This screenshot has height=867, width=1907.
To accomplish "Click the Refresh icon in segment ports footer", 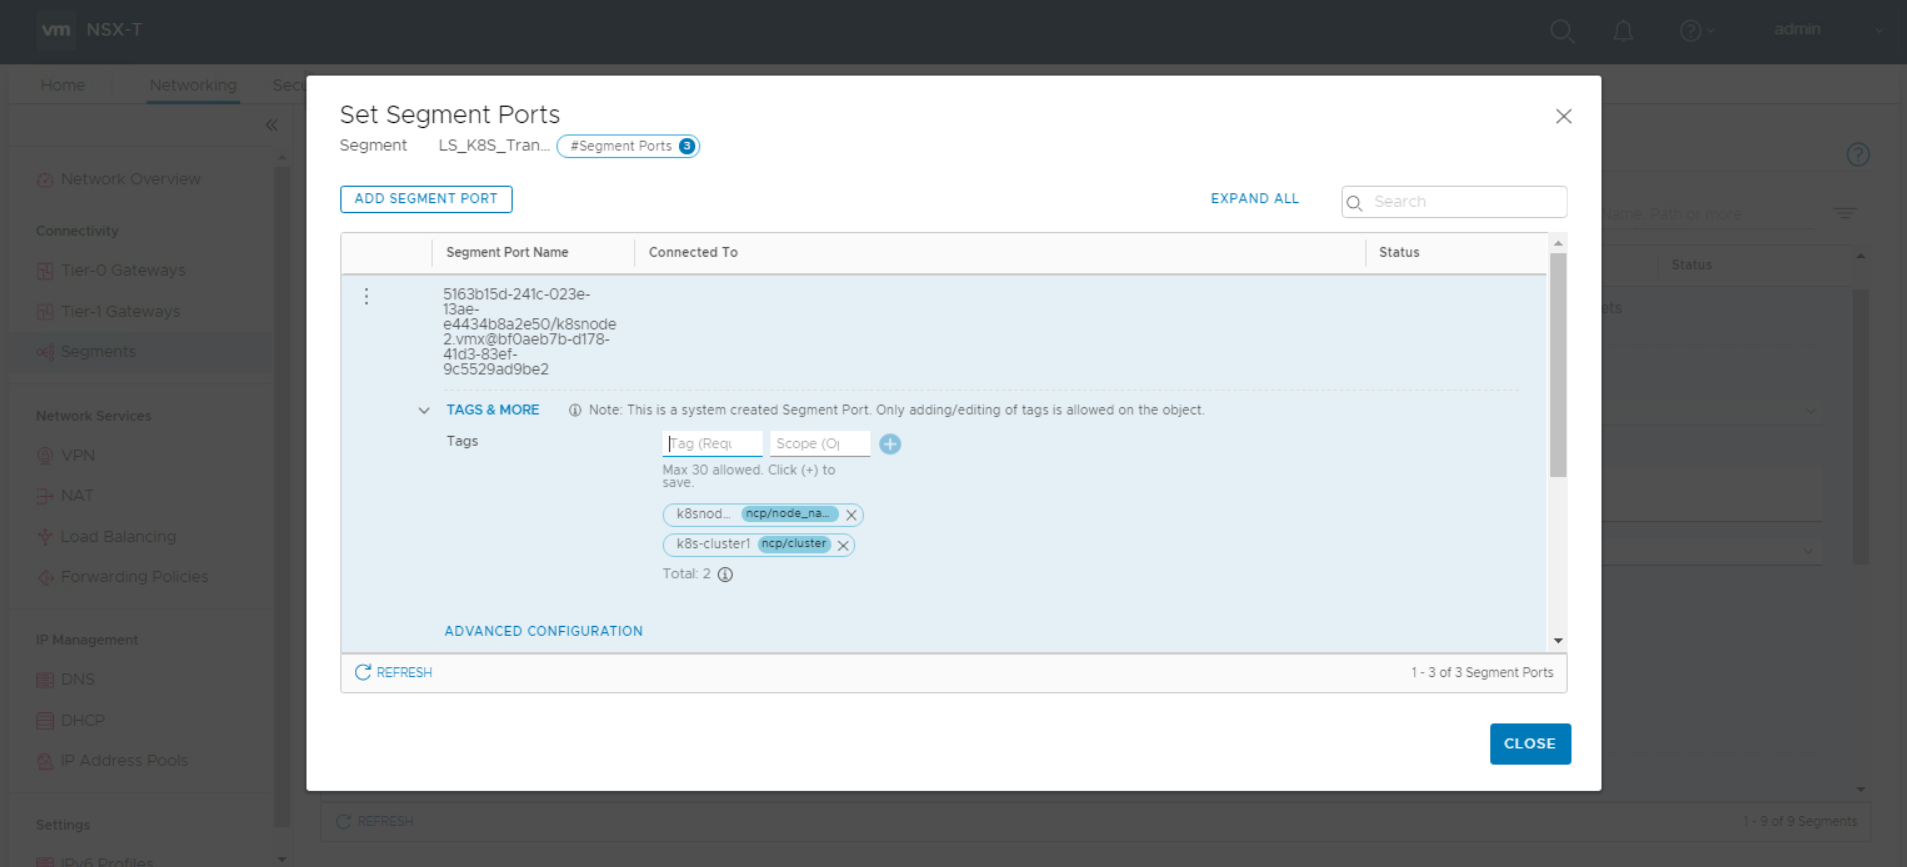I will coord(363,672).
